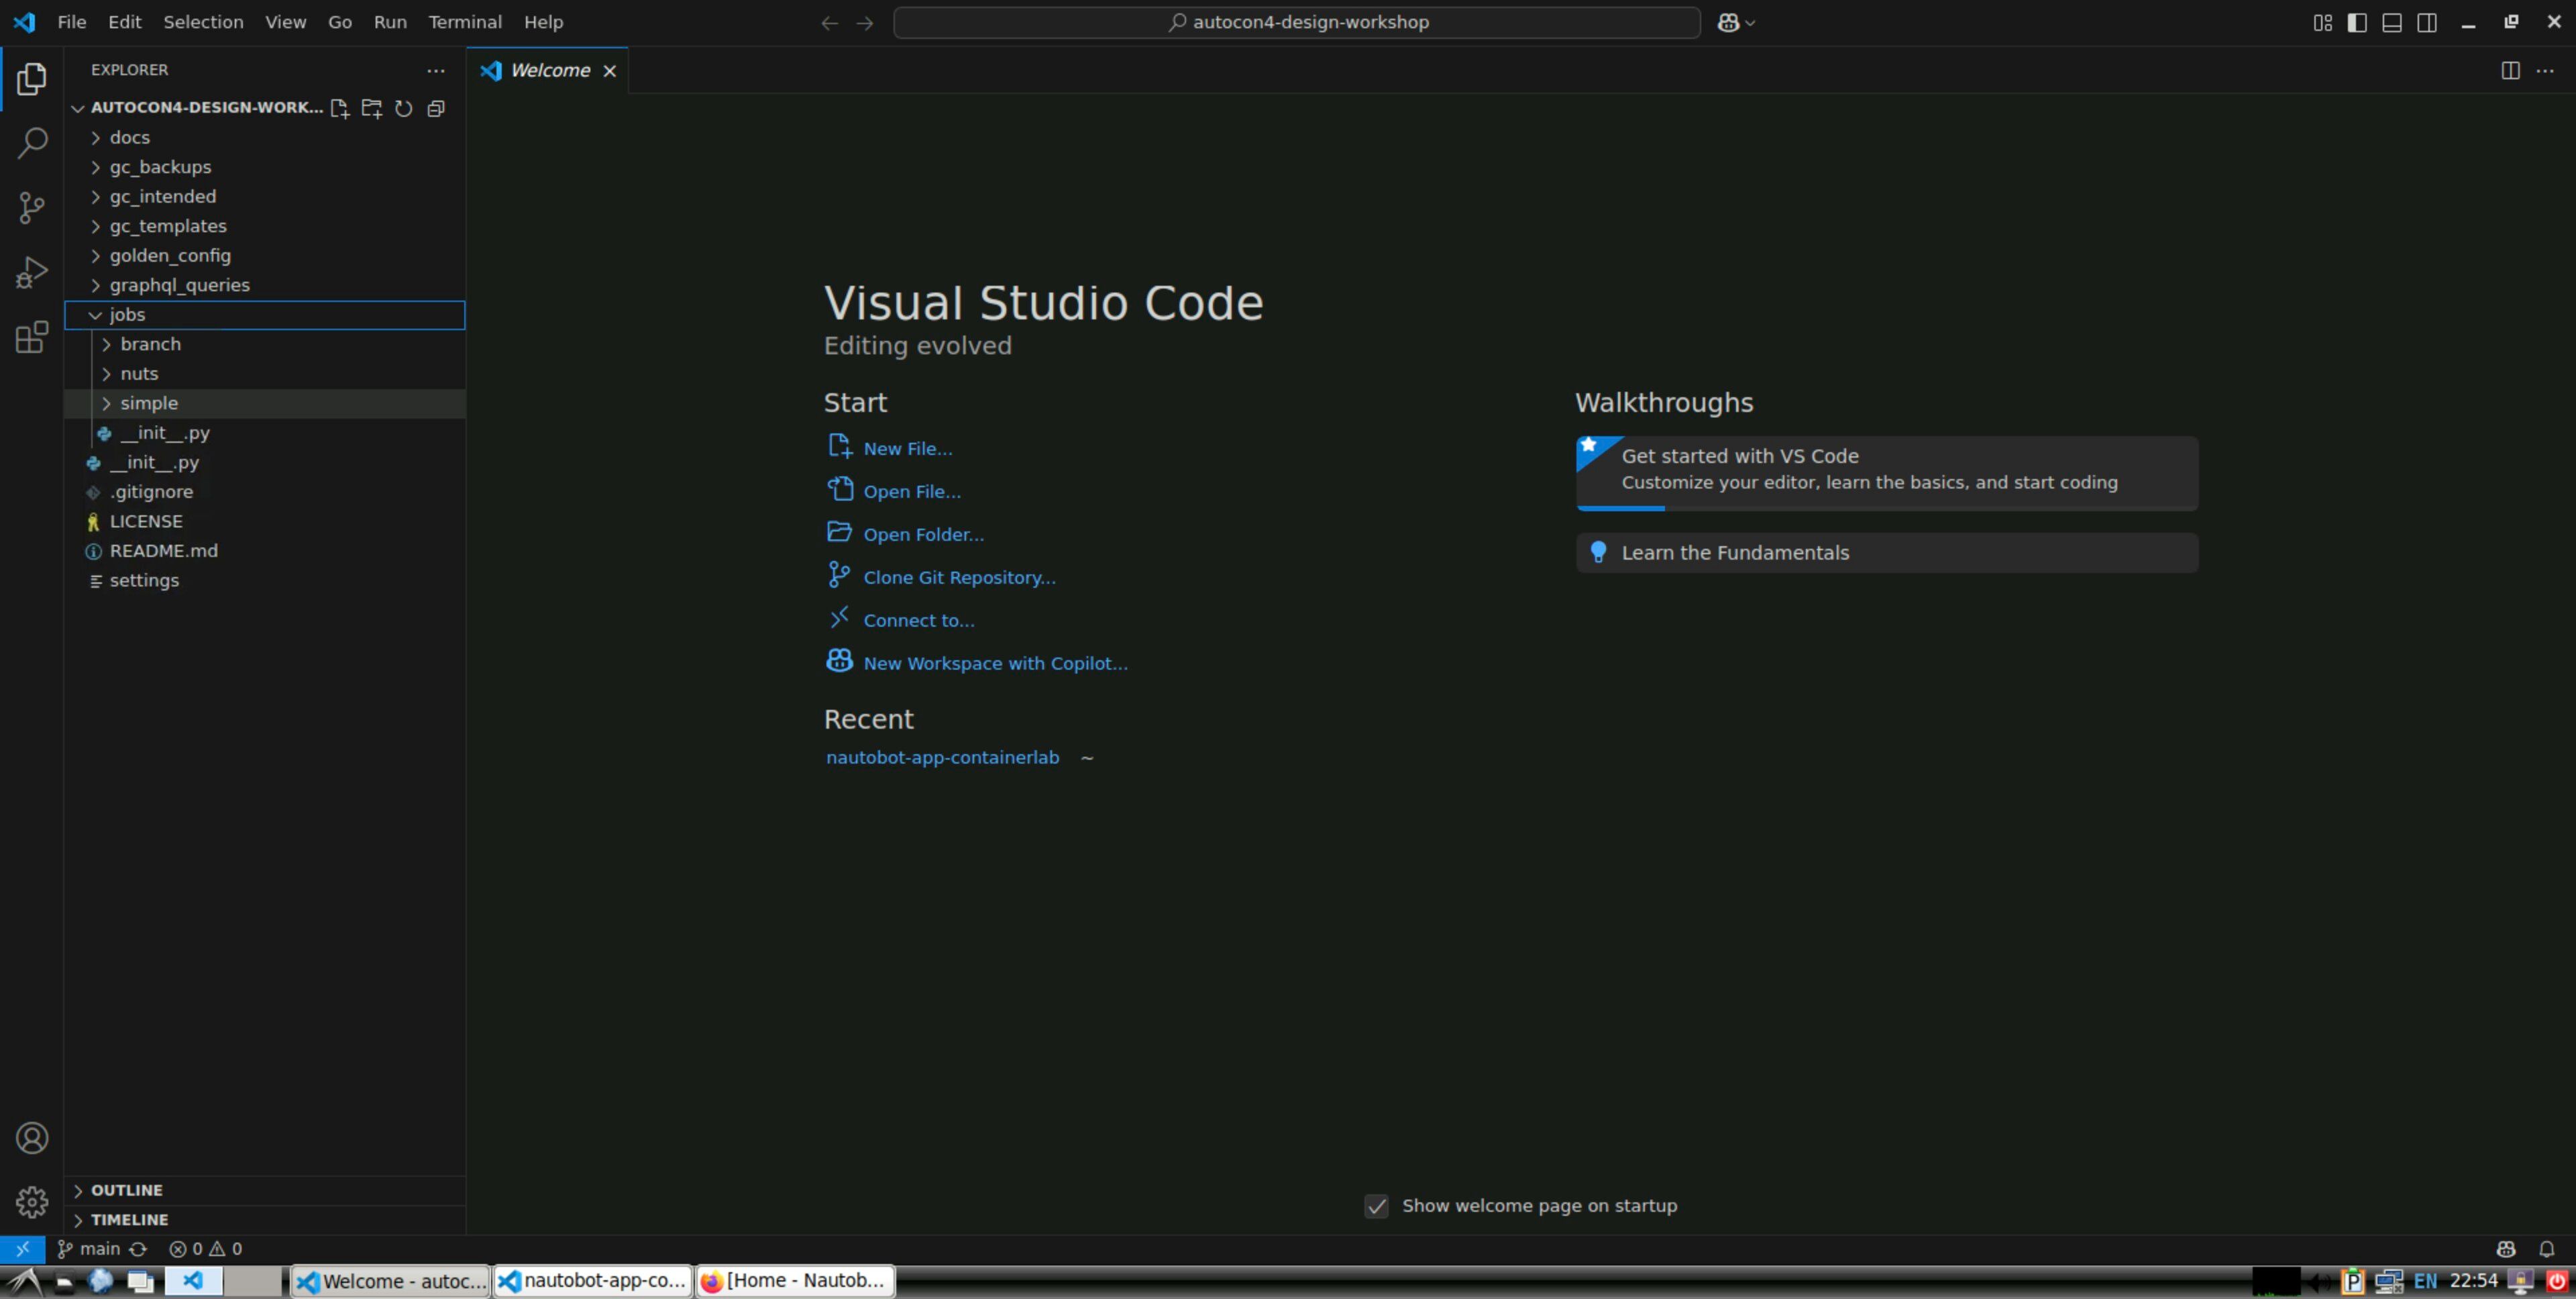The width and height of the screenshot is (2576, 1299).
Task: Open recent nautobot-app-containerlab project
Action: pos(941,758)
